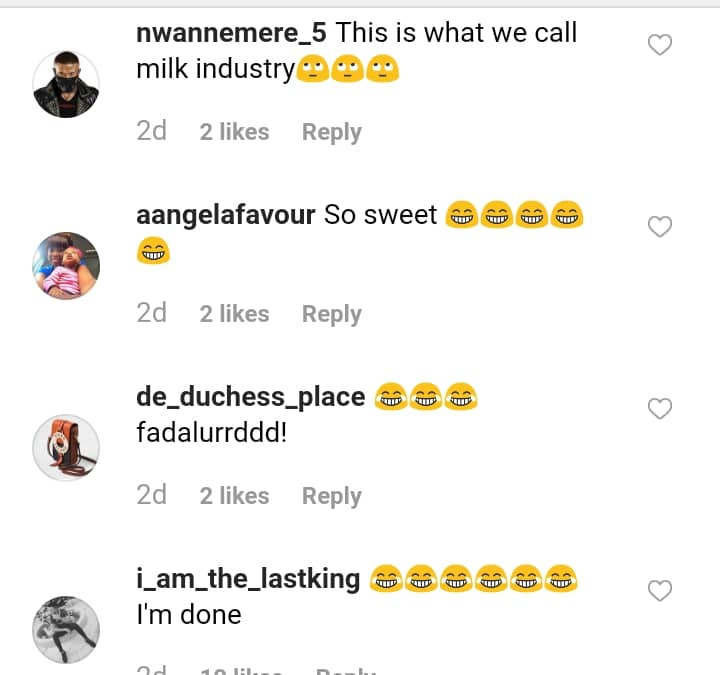The height and width of the screenshot is (675, 720).
Task: Like de_duchess_place's fadalurrddd comment
Action: tap(660, 409)
